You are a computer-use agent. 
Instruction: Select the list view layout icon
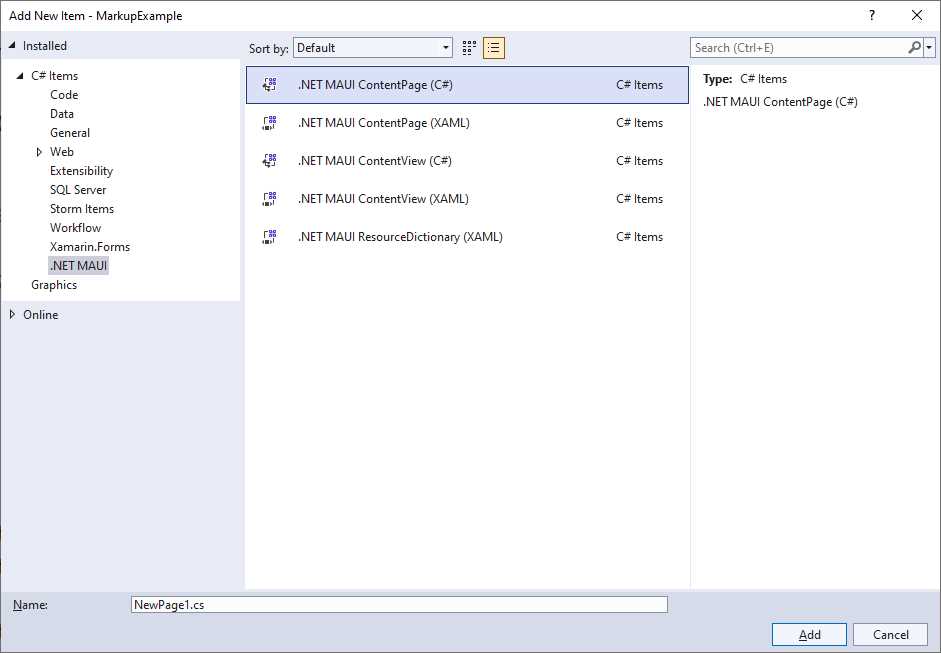493,47
